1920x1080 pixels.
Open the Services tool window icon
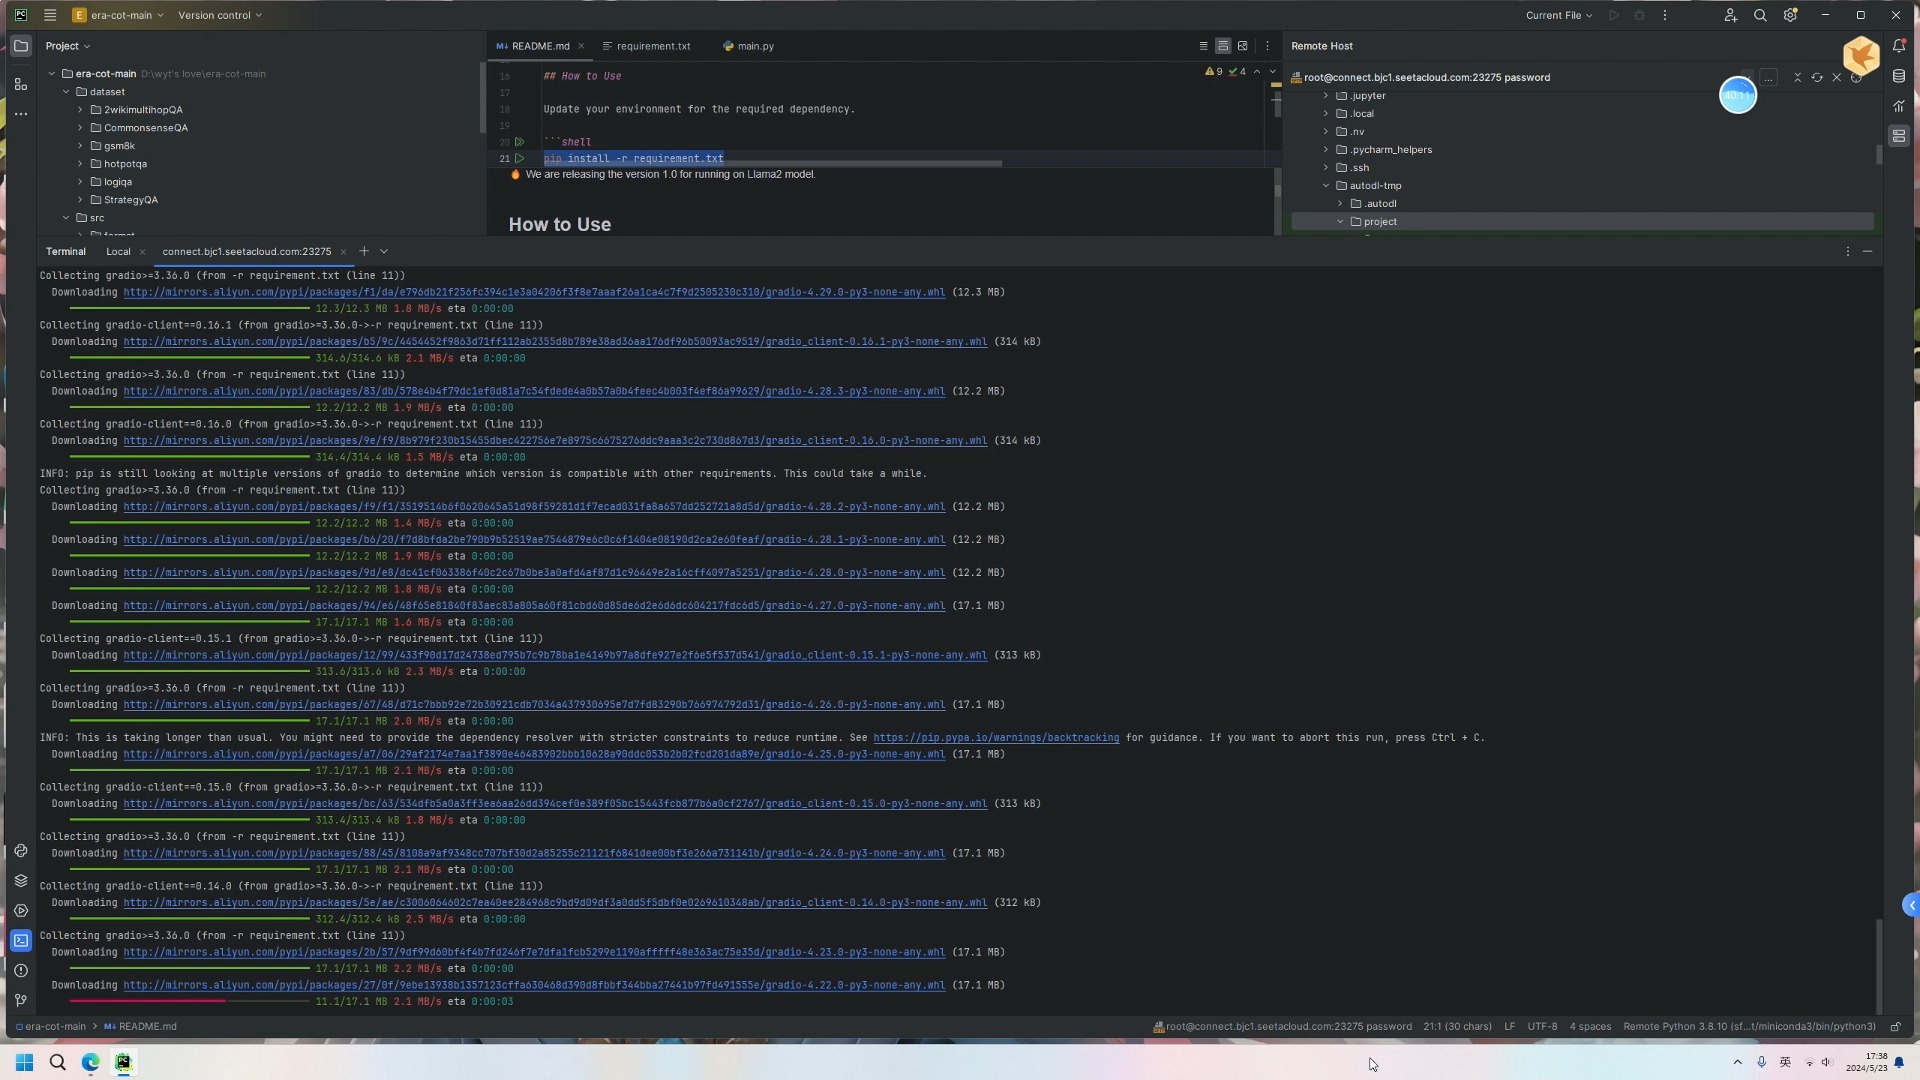click(x=21, y=911)
